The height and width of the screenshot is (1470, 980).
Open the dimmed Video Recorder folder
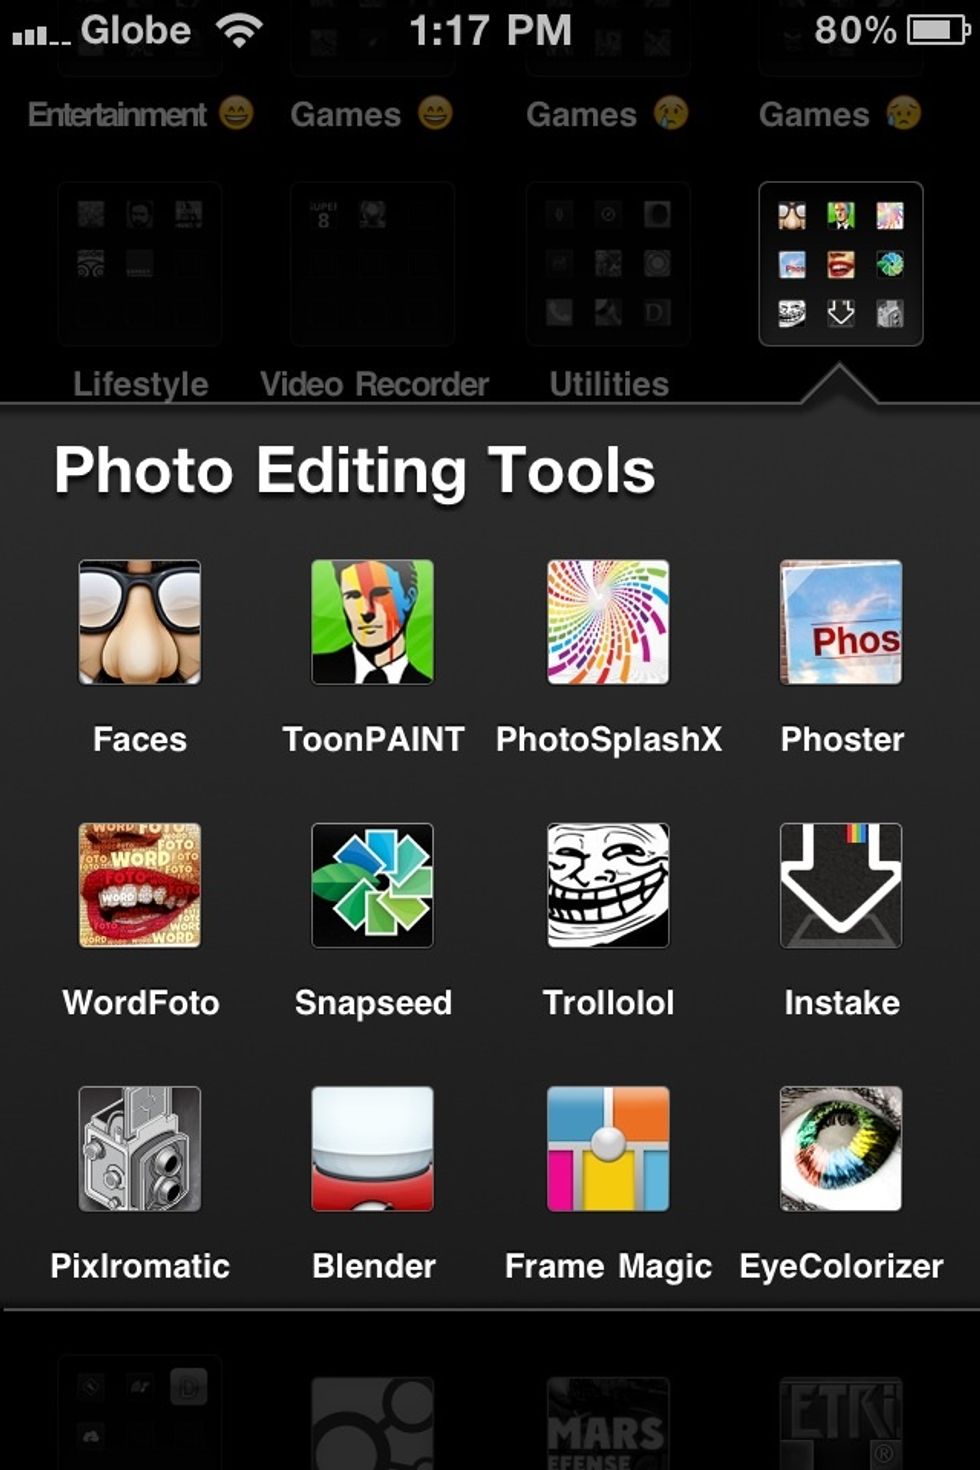[x=372, y=264]
